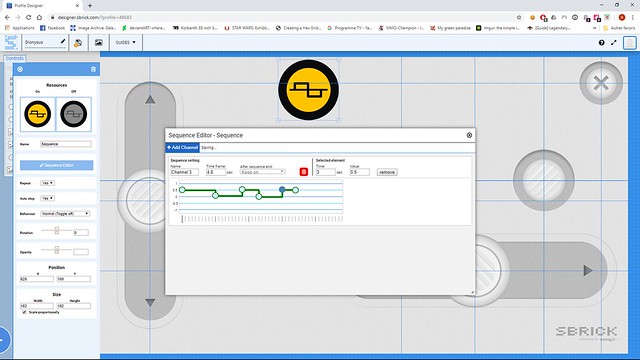Click the Position X field
The image size is (640, 360).
click(37, 279)
